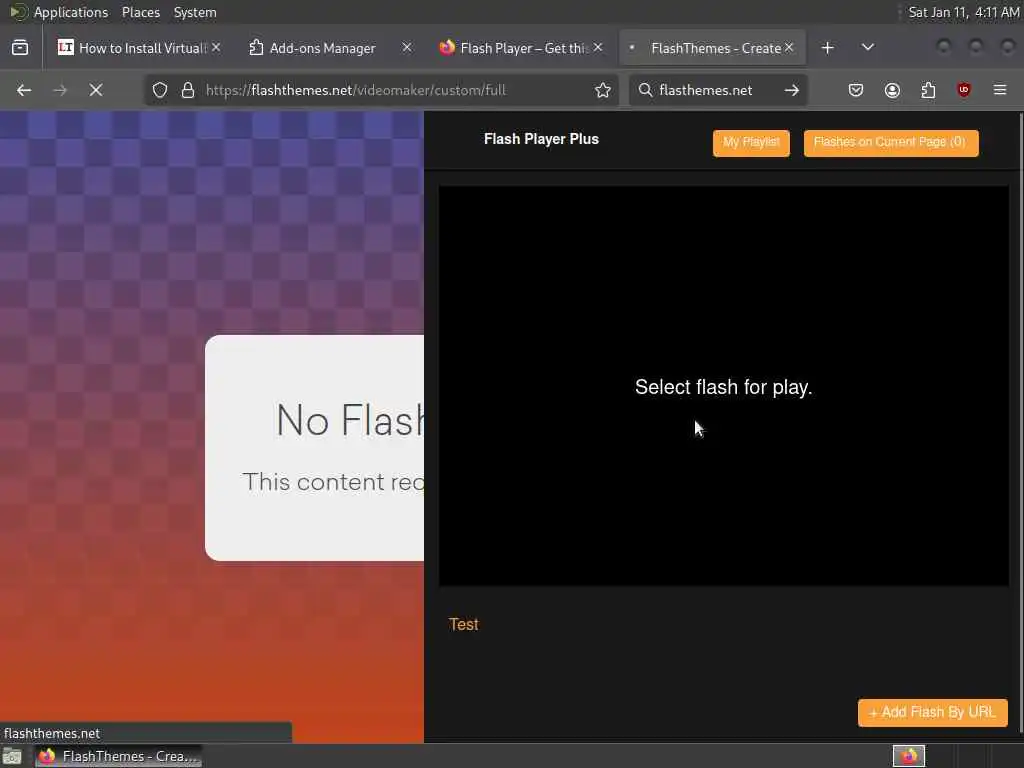Select the FlashThemes - Create tab
The width and height of the screenshot is (1024, 768).
(712, 48)
